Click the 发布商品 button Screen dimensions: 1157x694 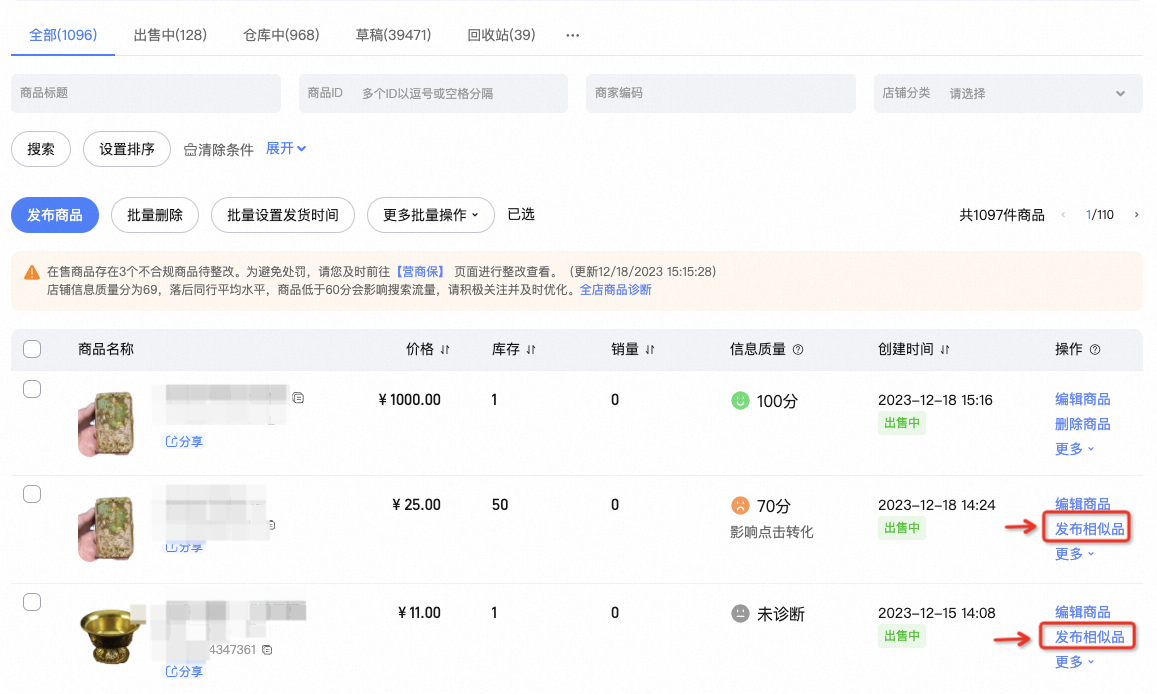[55, 215]
